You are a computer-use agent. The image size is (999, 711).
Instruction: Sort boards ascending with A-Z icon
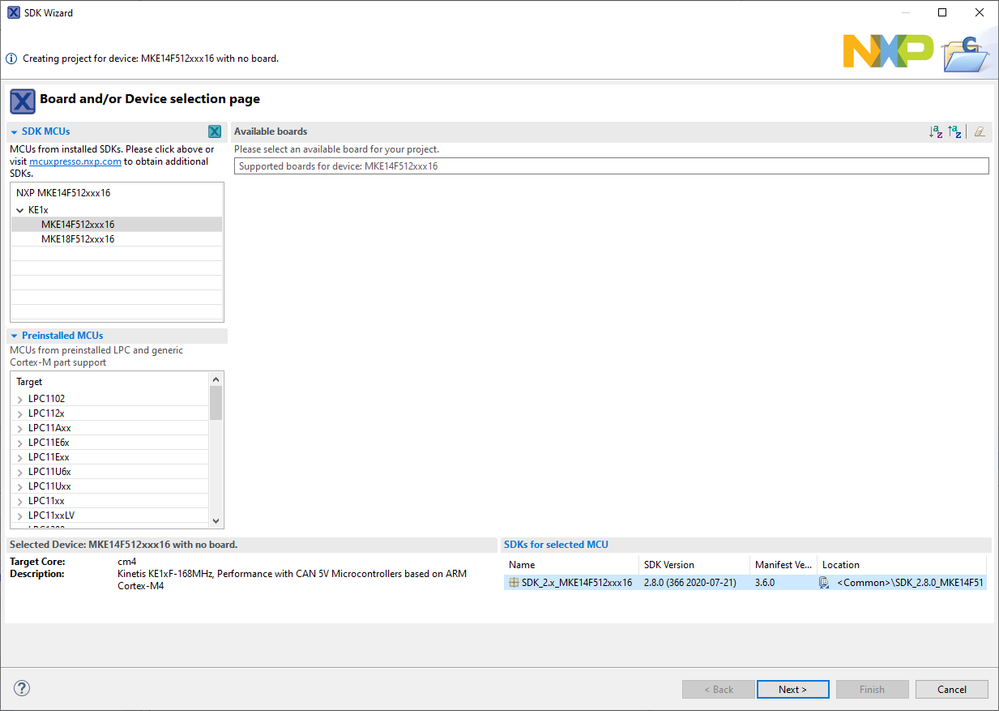coord(935,132)
